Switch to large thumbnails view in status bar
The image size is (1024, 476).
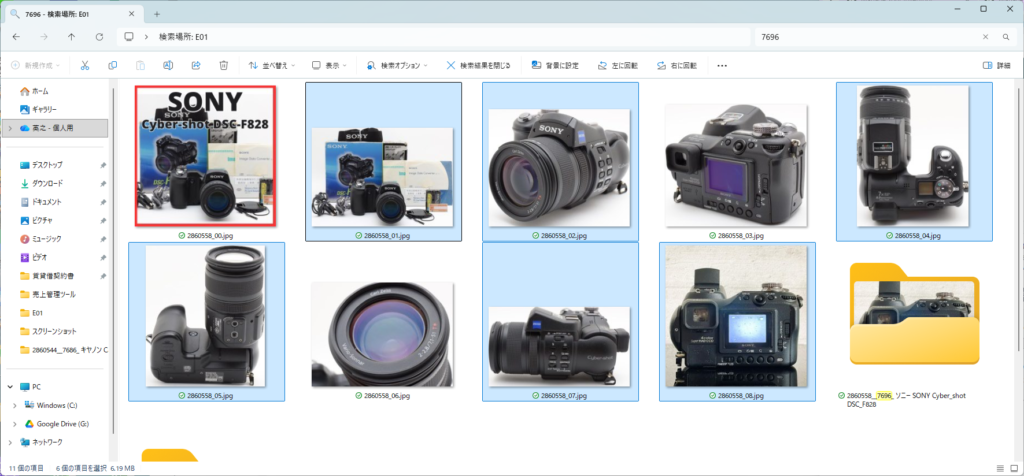1014,468
